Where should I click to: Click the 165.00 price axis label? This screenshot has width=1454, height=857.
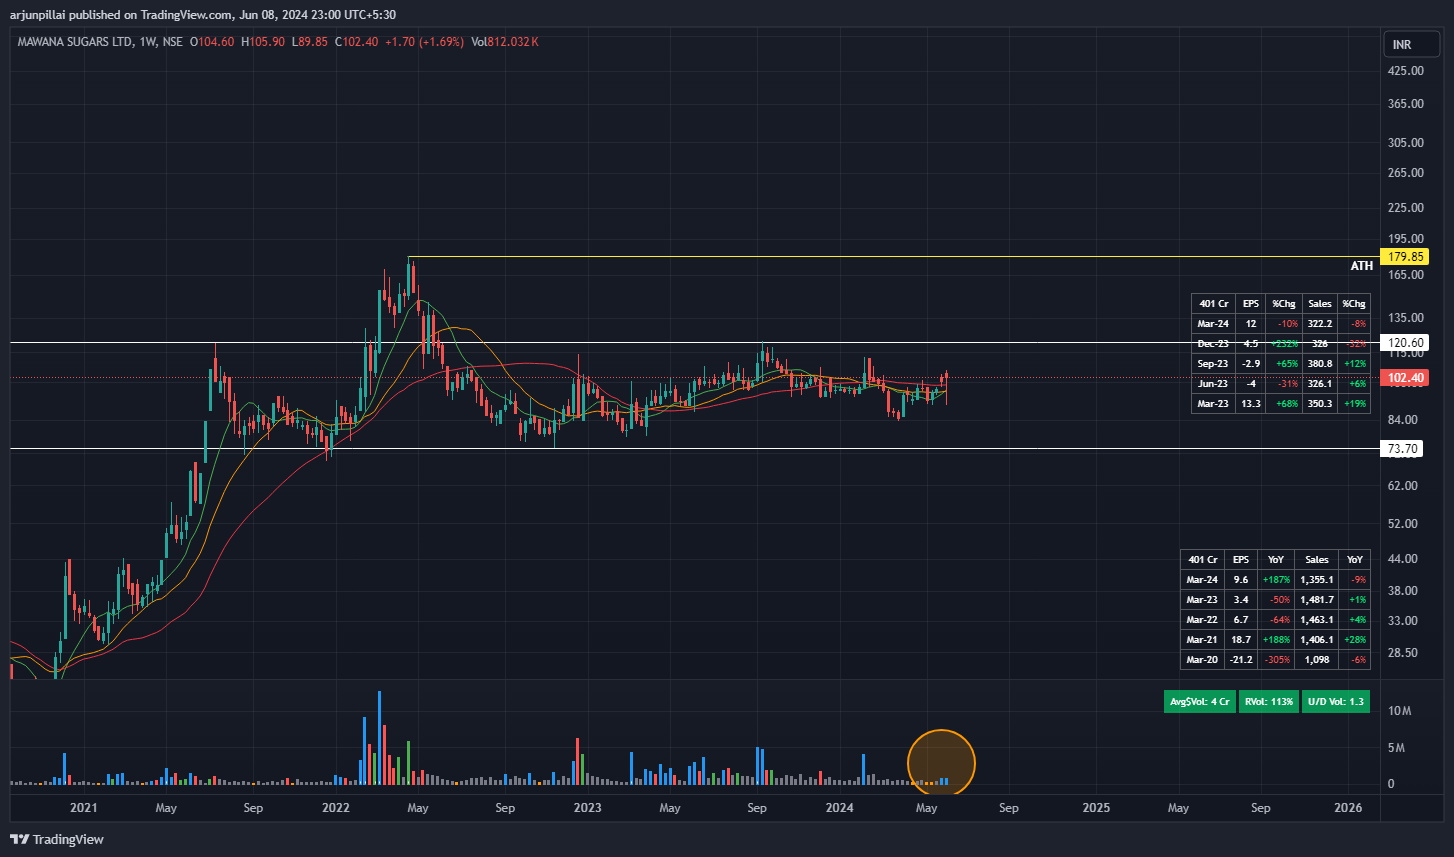[x=1405, y=274]
